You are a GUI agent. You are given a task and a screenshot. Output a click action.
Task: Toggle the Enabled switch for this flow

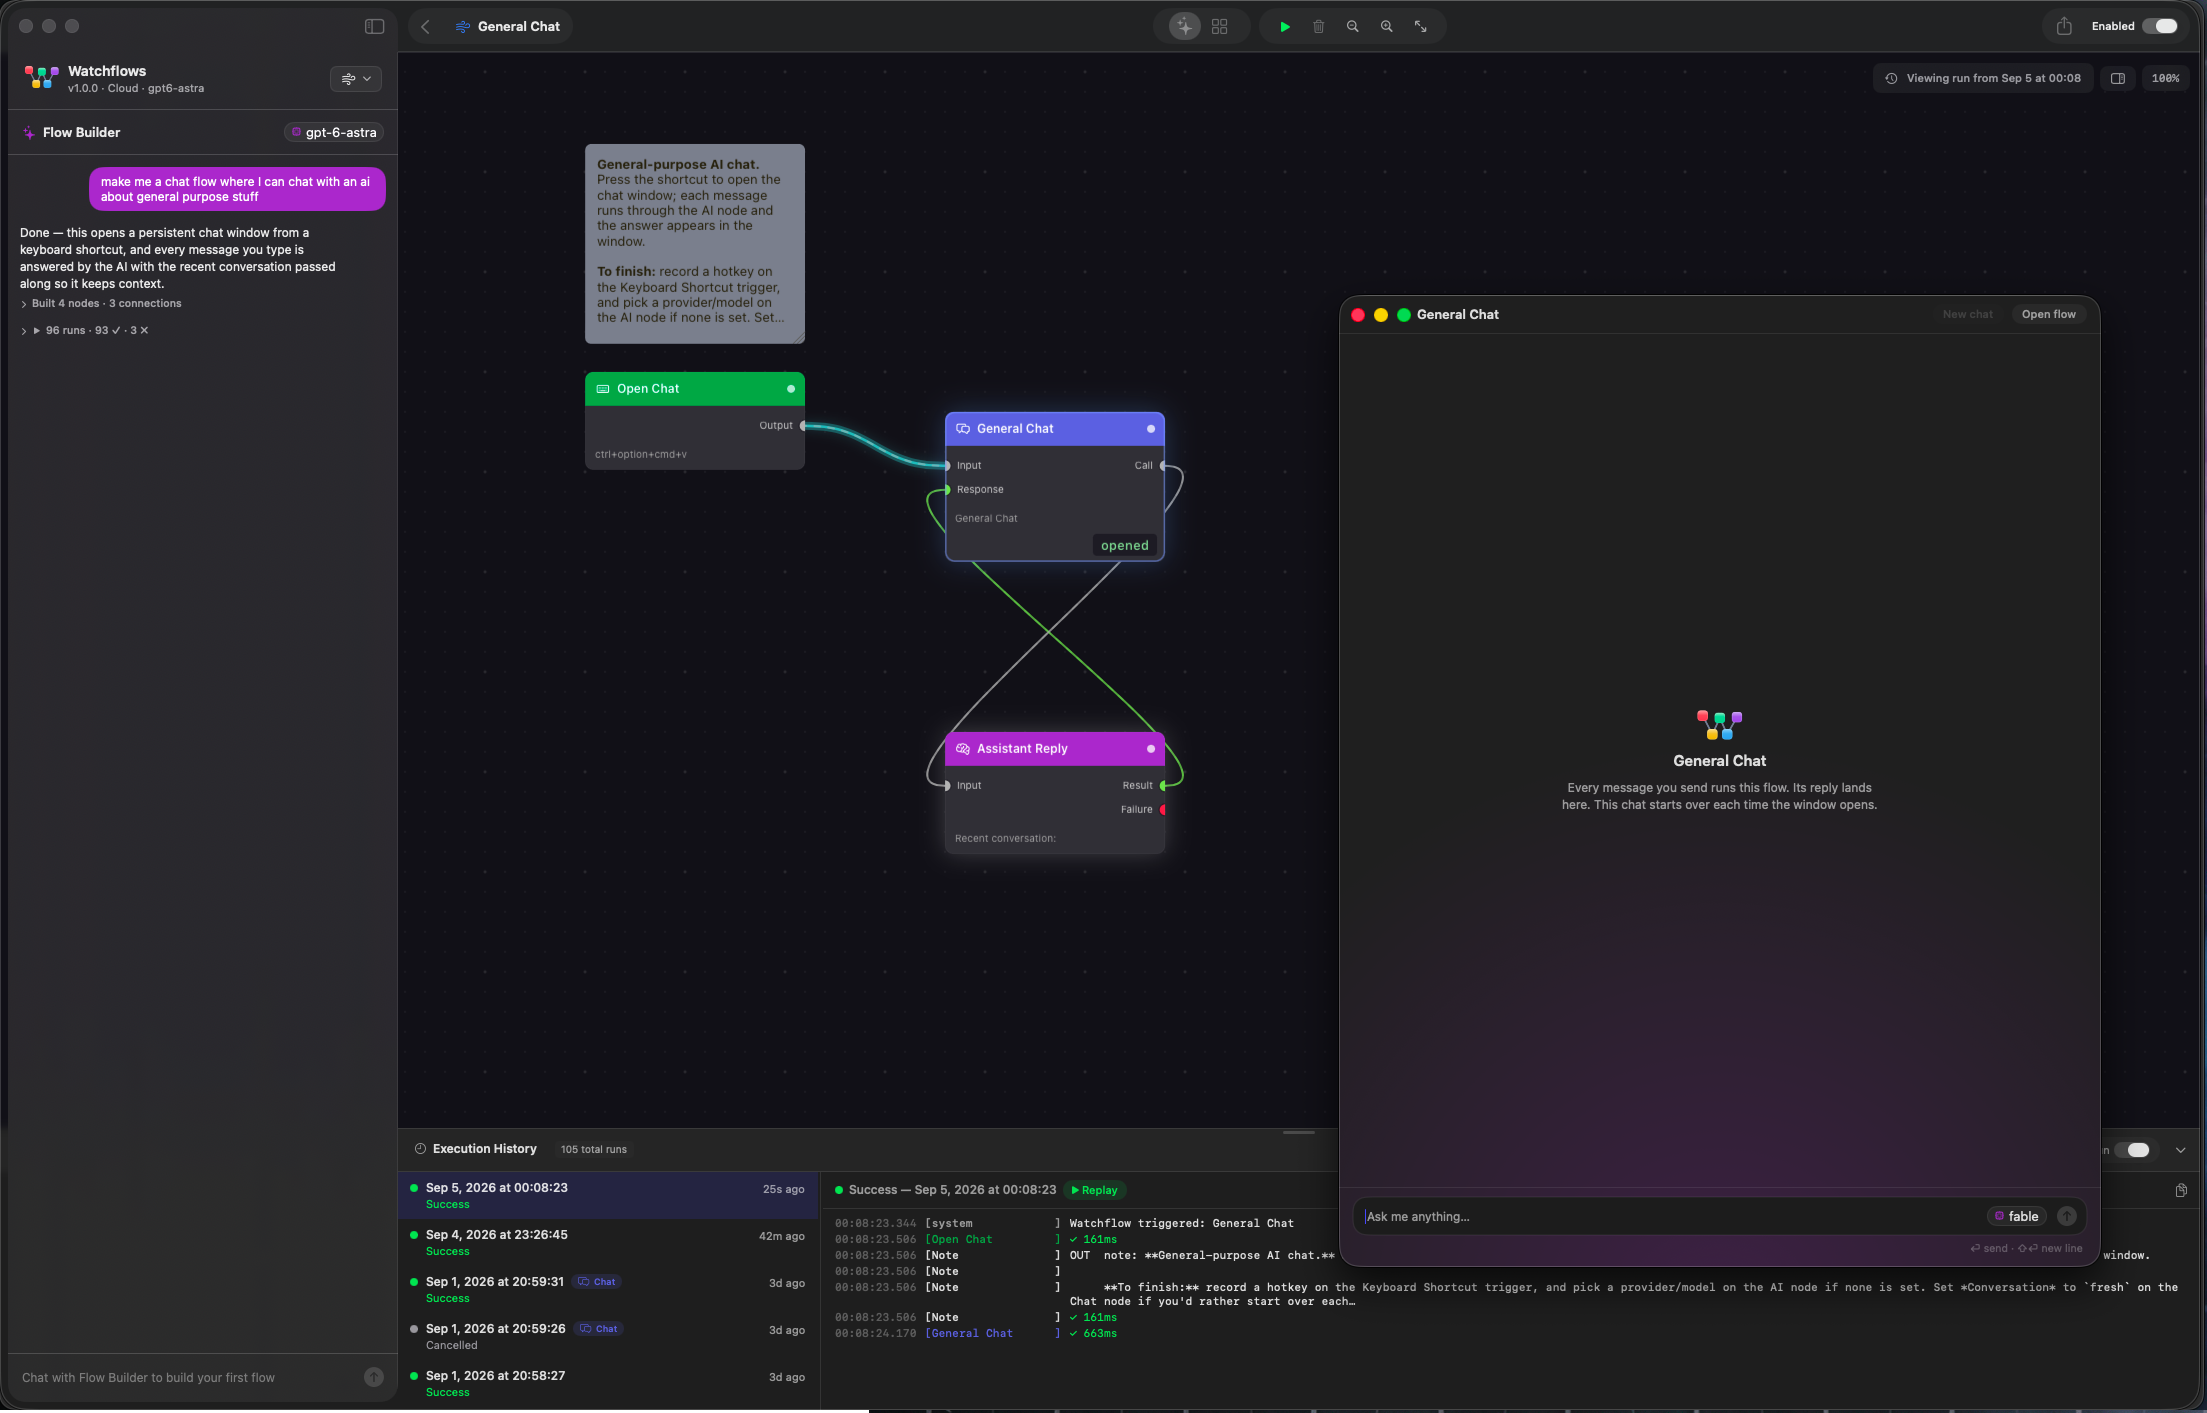(x=2160, y=27)
